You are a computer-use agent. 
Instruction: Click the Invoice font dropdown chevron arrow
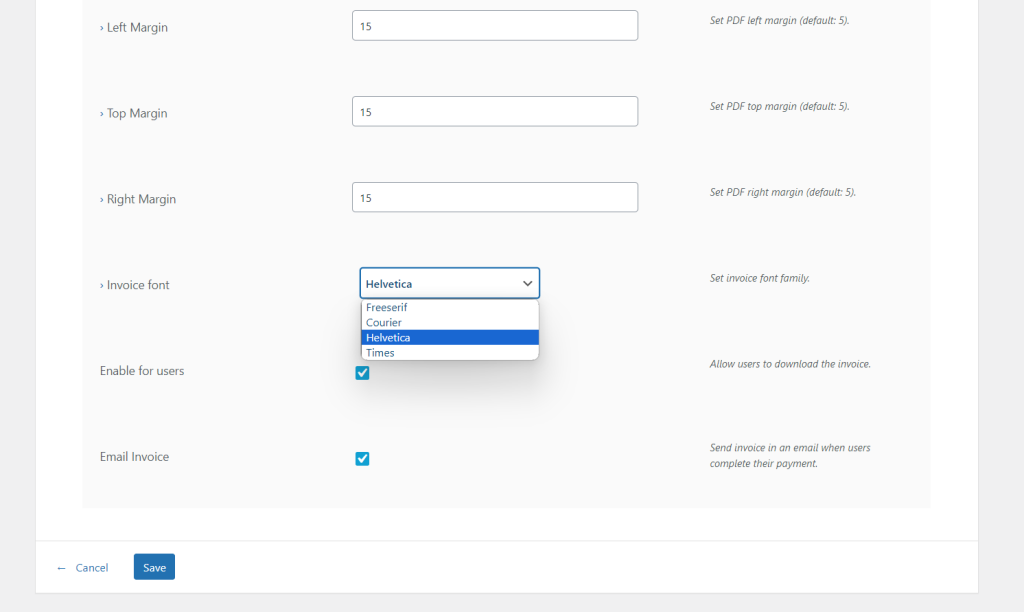527,284
